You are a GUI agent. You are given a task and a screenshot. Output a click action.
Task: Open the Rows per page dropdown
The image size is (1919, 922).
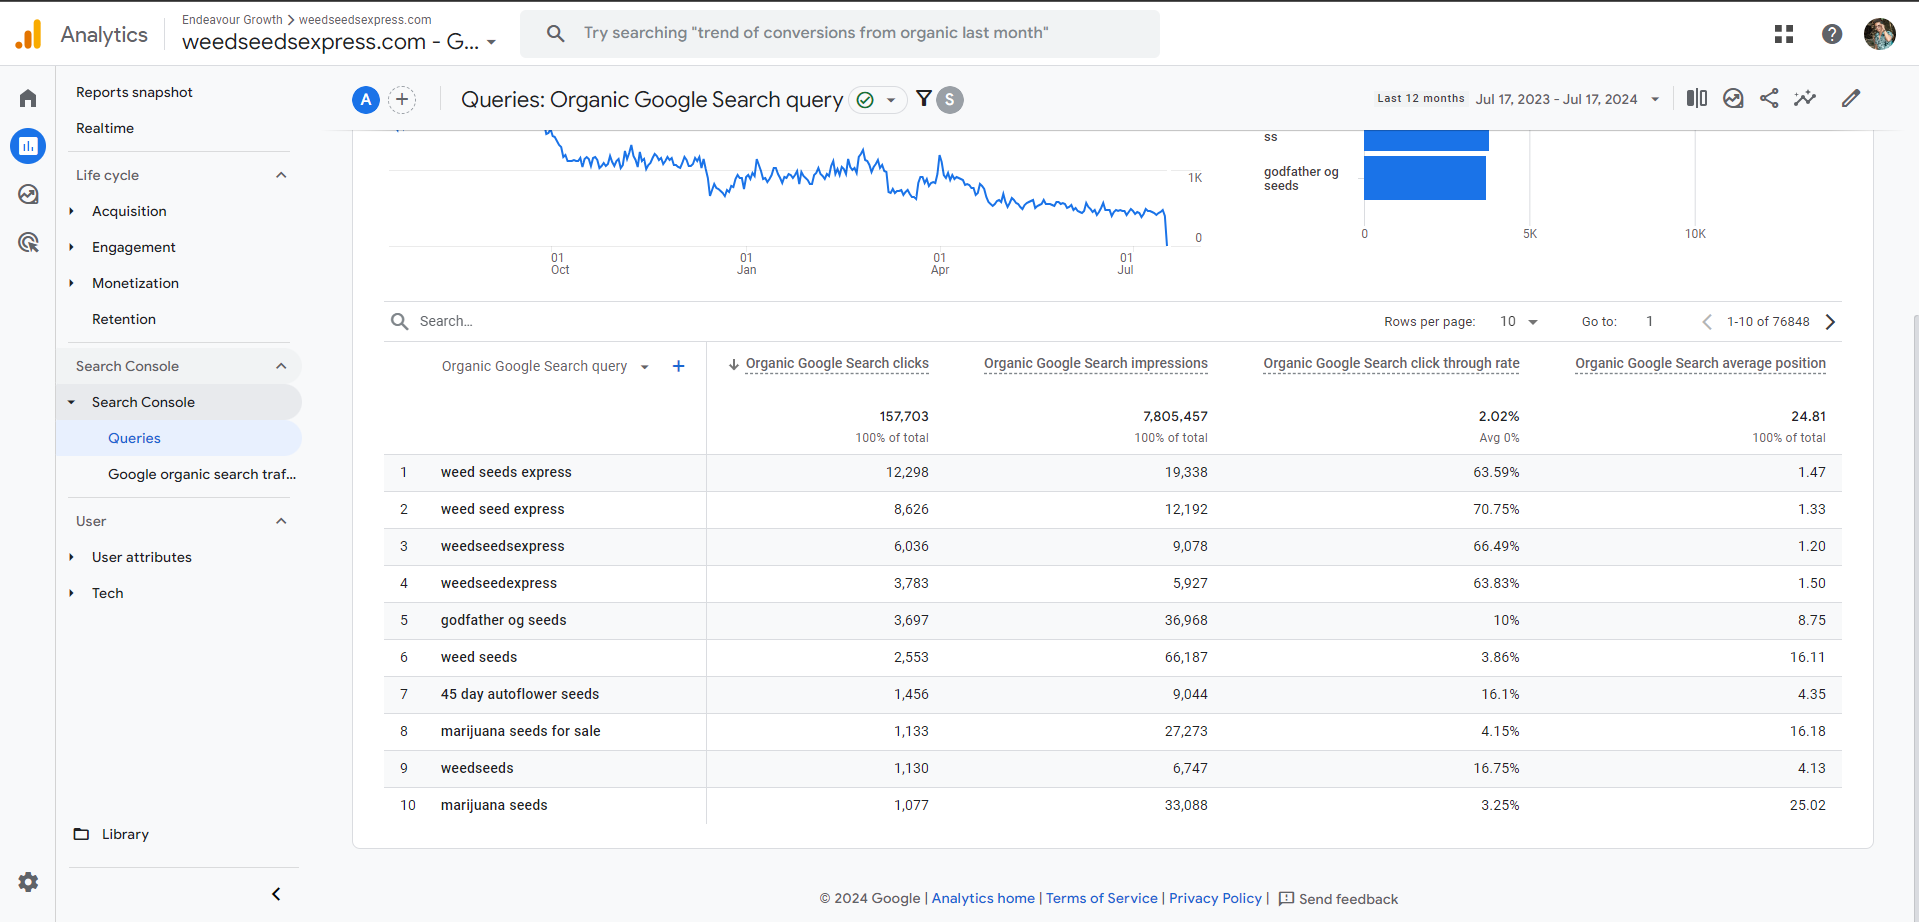pos(1517,321)
